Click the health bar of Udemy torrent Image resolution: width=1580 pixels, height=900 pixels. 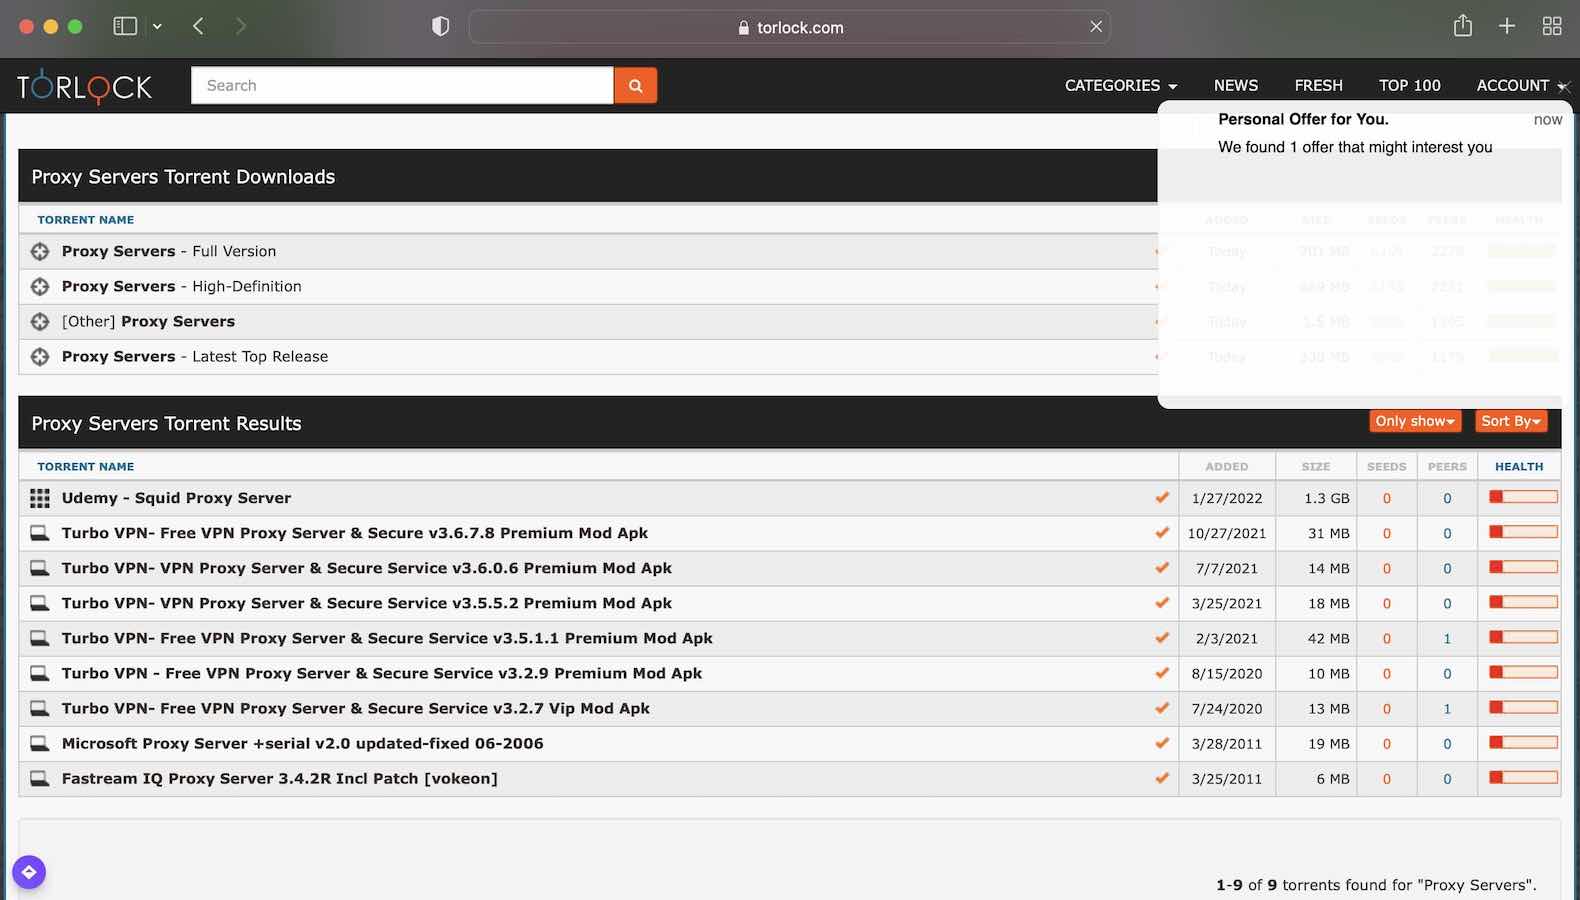tap(1522, 497)
